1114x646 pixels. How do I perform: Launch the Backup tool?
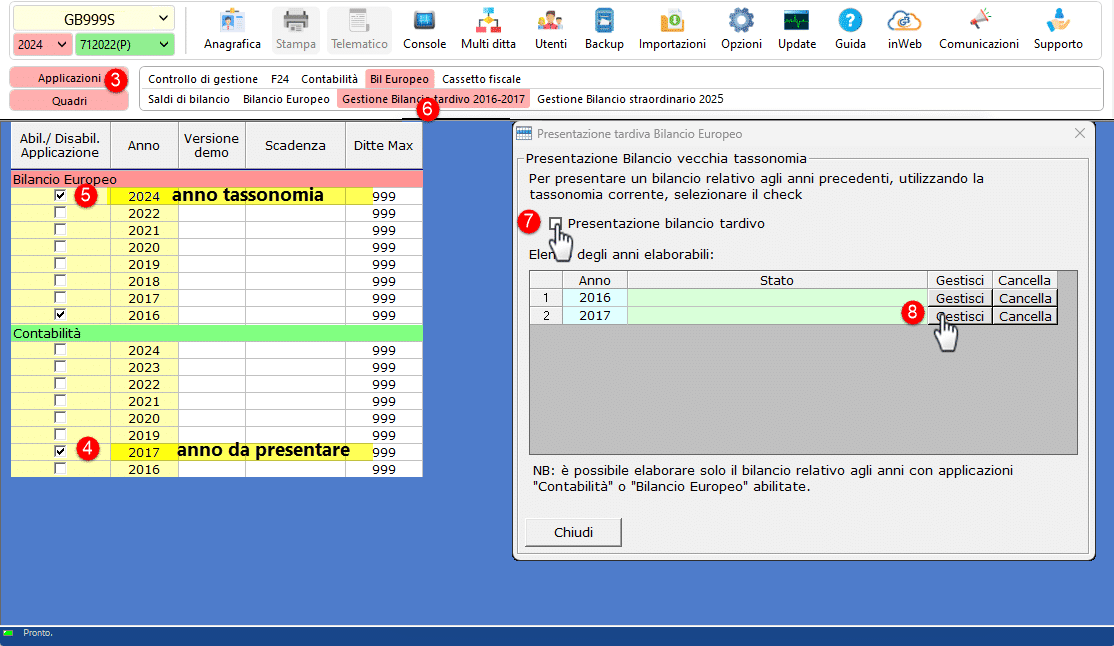coord(604,29)
